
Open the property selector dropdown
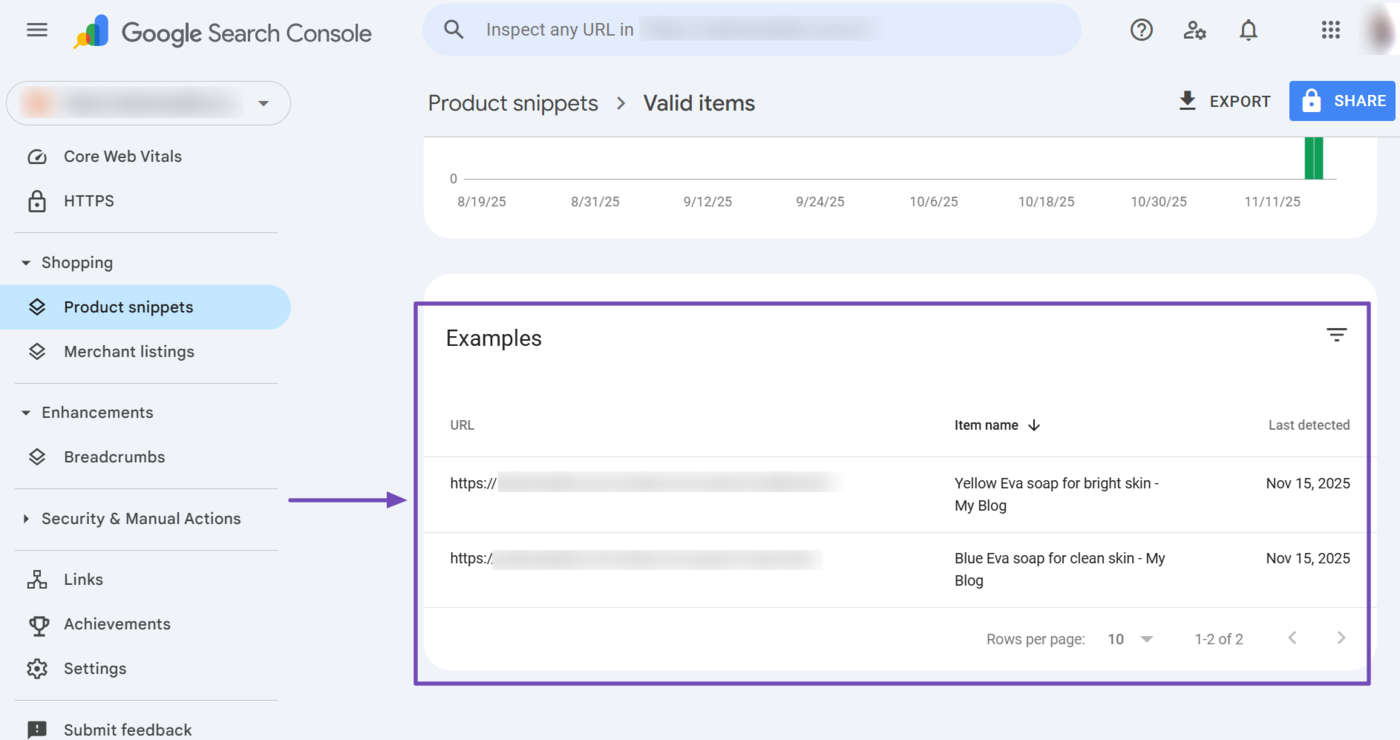[x=263, y=102]
